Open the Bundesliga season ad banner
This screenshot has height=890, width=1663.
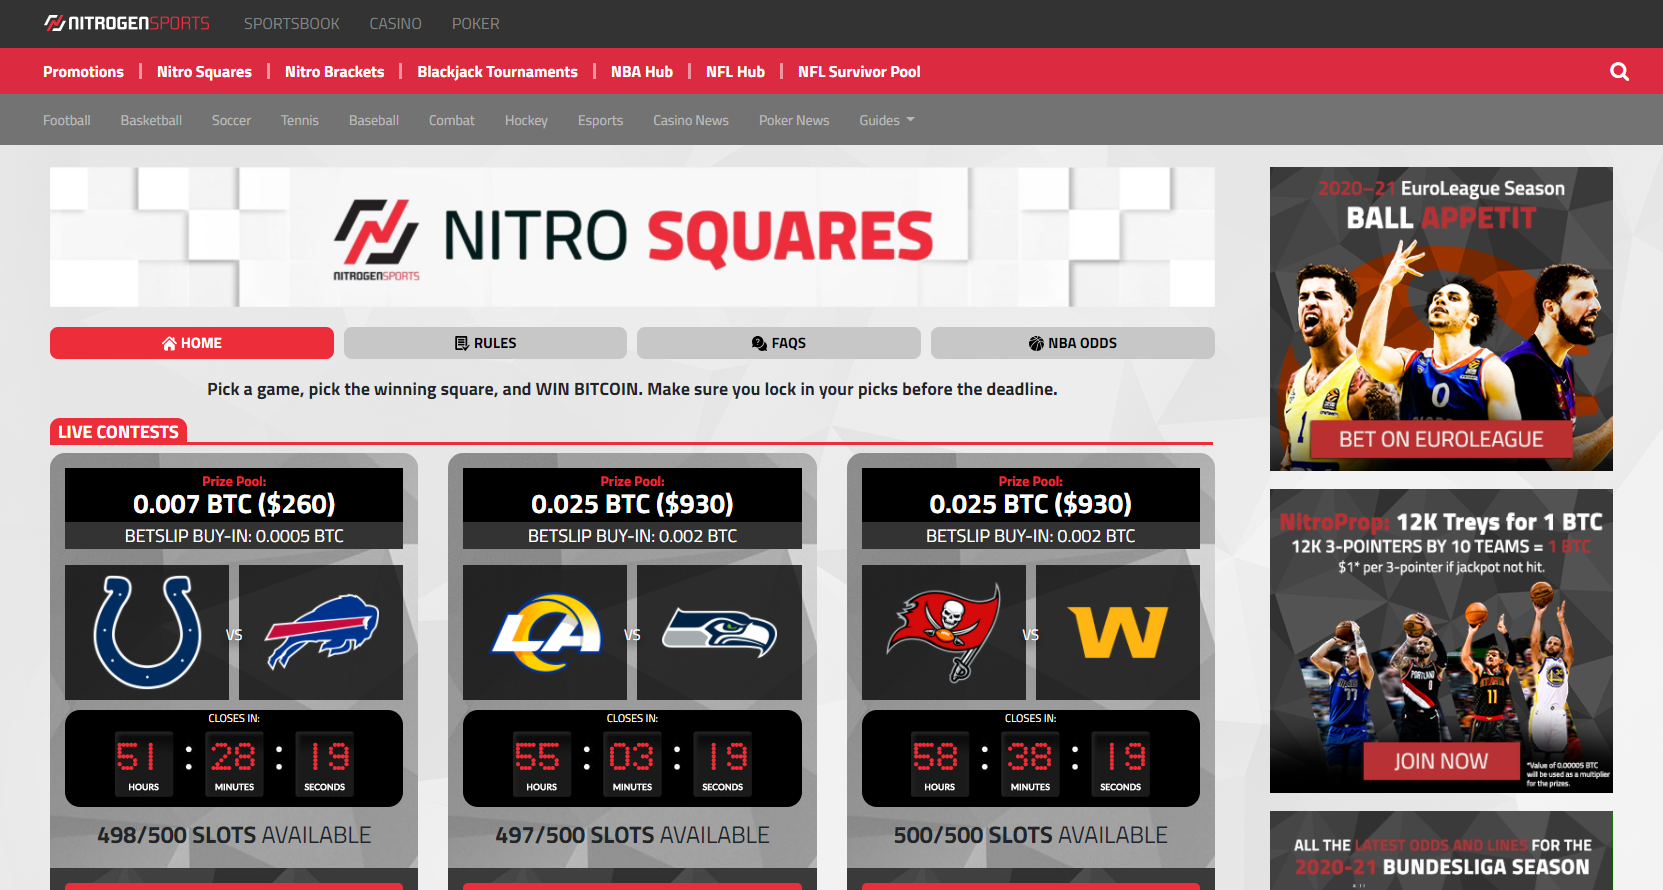pyautogui.click(x=1441, y=850)
